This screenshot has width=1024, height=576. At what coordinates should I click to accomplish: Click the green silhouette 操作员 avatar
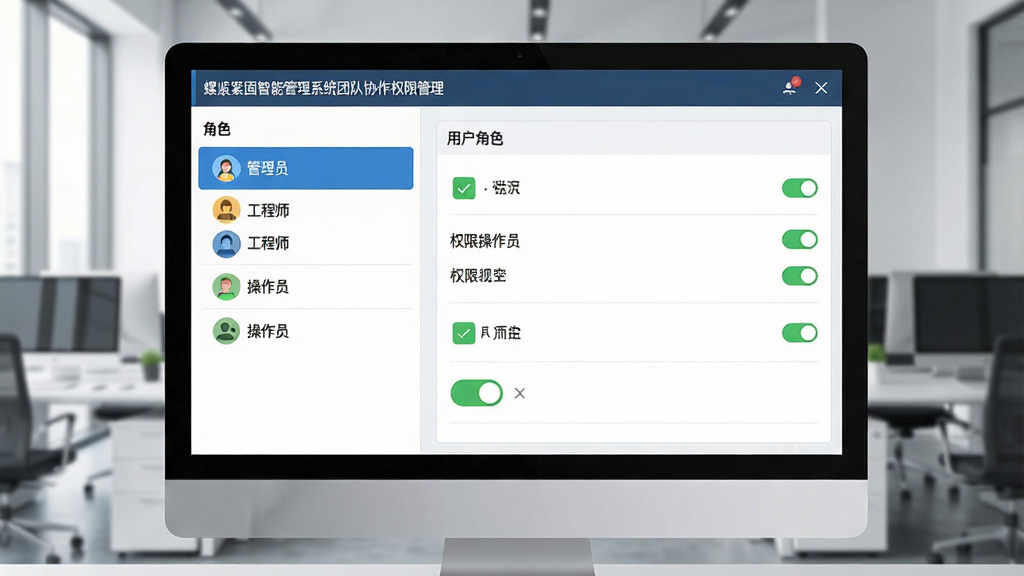click(x=226, y=331)
